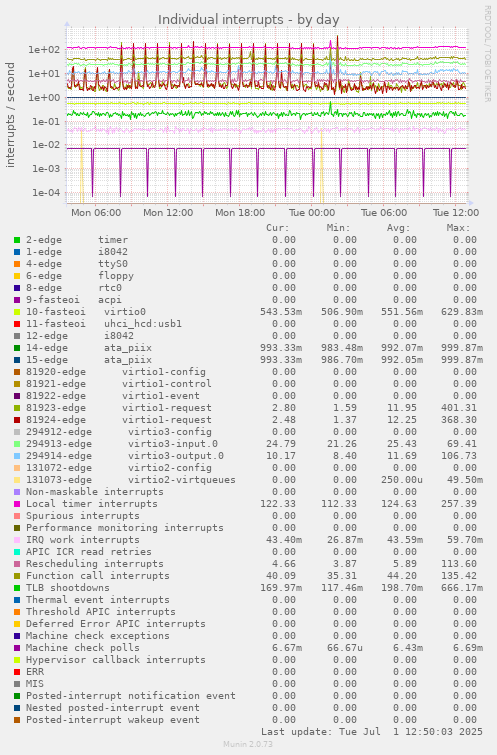Screen dimensions: 497x755
Task: Click the green swatch beside 2-edge timer
Action: point(17,240)
